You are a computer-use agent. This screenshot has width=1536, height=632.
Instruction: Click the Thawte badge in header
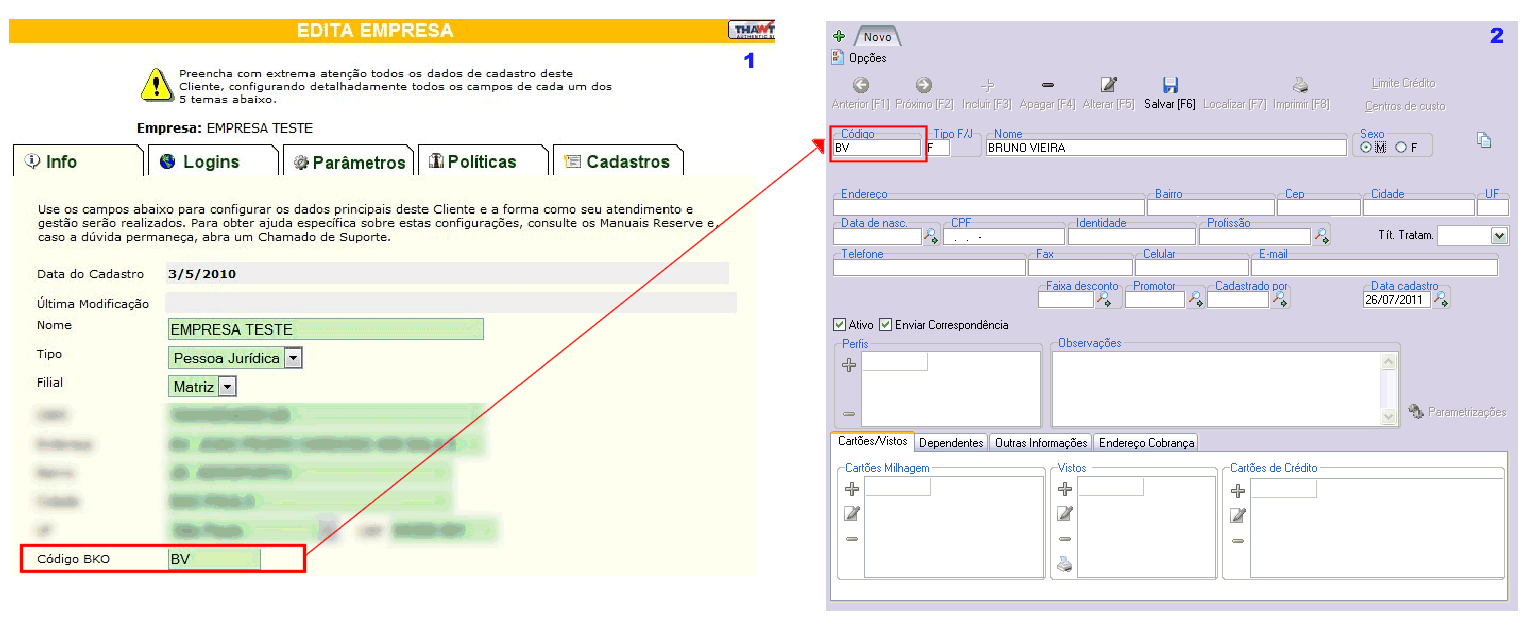click(751, 30)
